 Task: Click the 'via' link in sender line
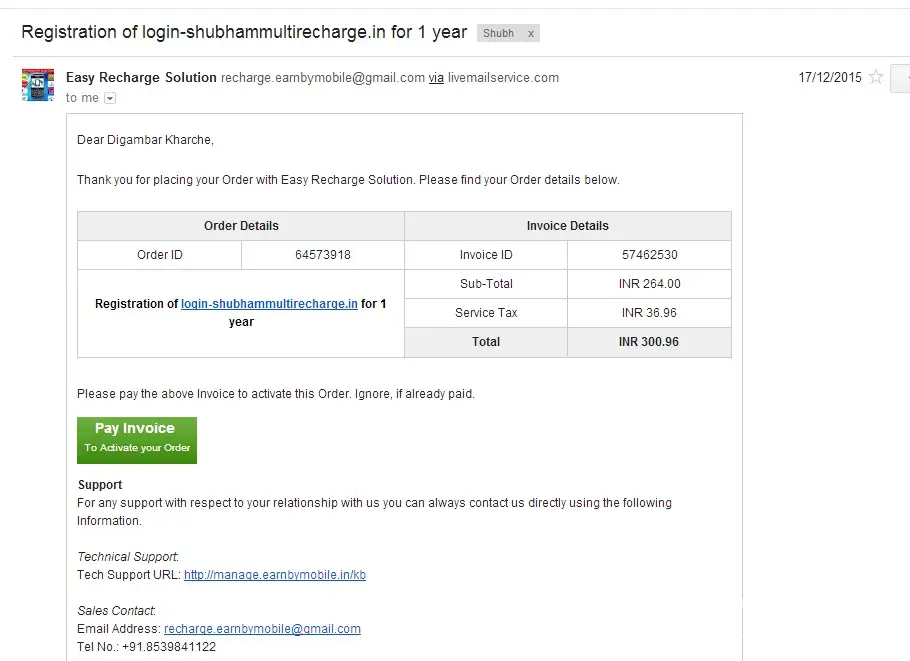click(436, 78)
